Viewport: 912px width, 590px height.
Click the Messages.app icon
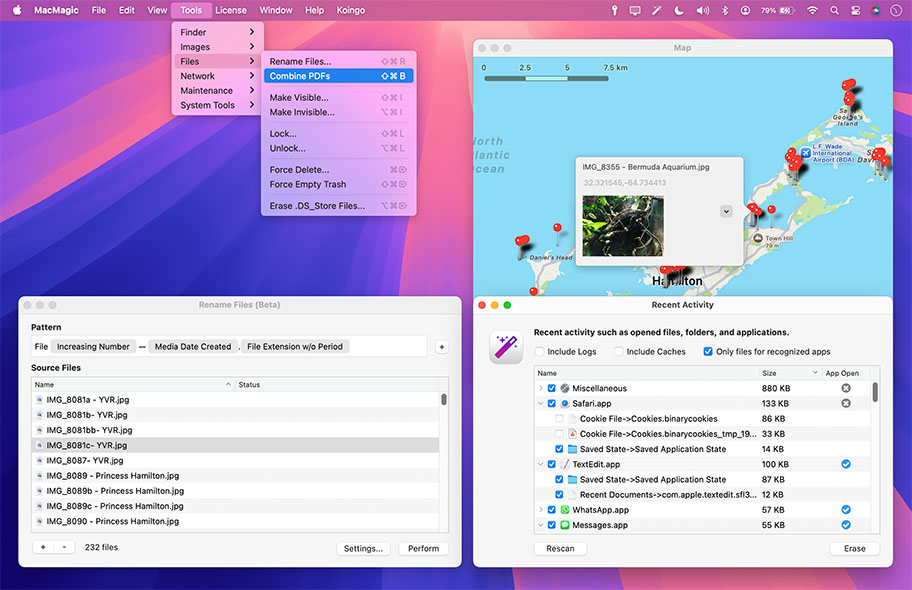point(564,525)
